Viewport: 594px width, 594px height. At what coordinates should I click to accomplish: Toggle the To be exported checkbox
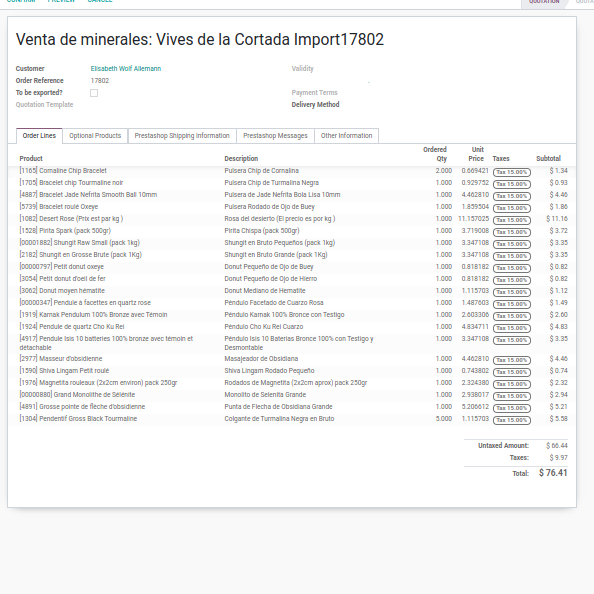tap(94, 93)
